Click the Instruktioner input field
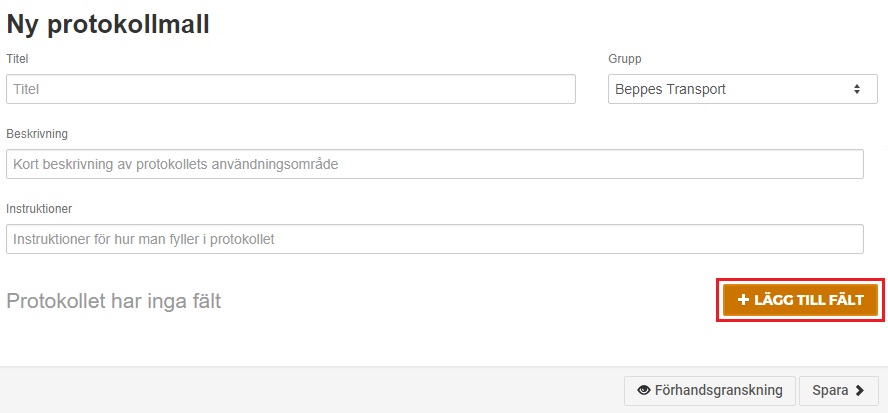This screenshot has width=888, height=413. [434, 239]
